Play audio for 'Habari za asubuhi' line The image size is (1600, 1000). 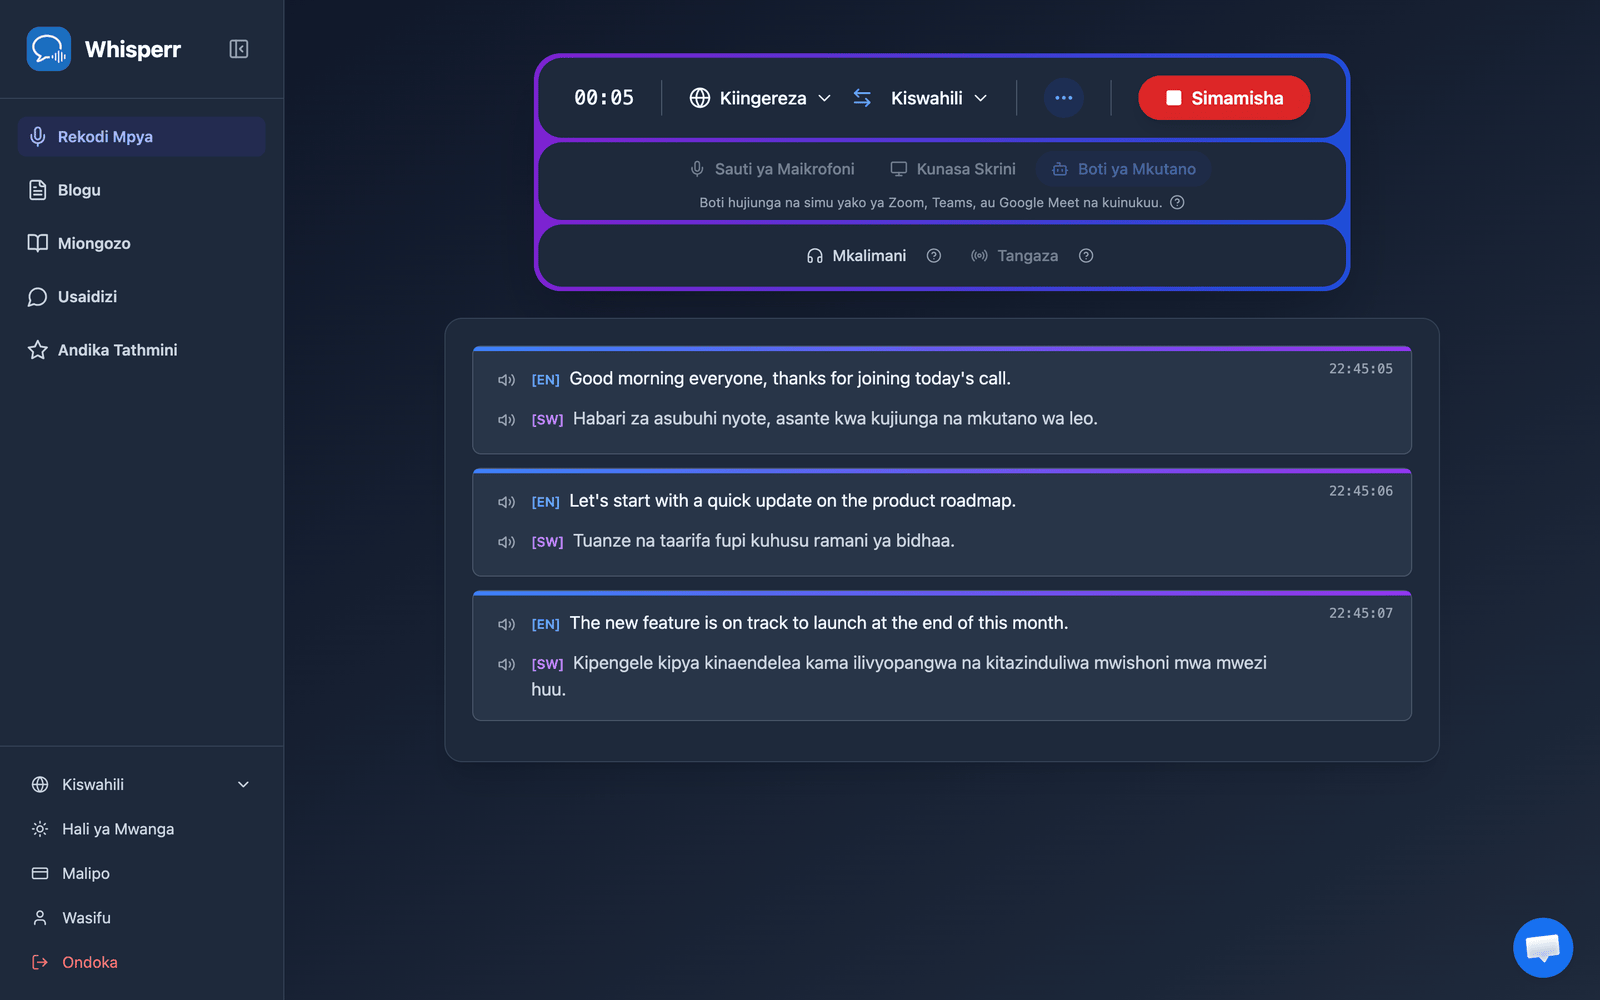click(x=507, y=420)
